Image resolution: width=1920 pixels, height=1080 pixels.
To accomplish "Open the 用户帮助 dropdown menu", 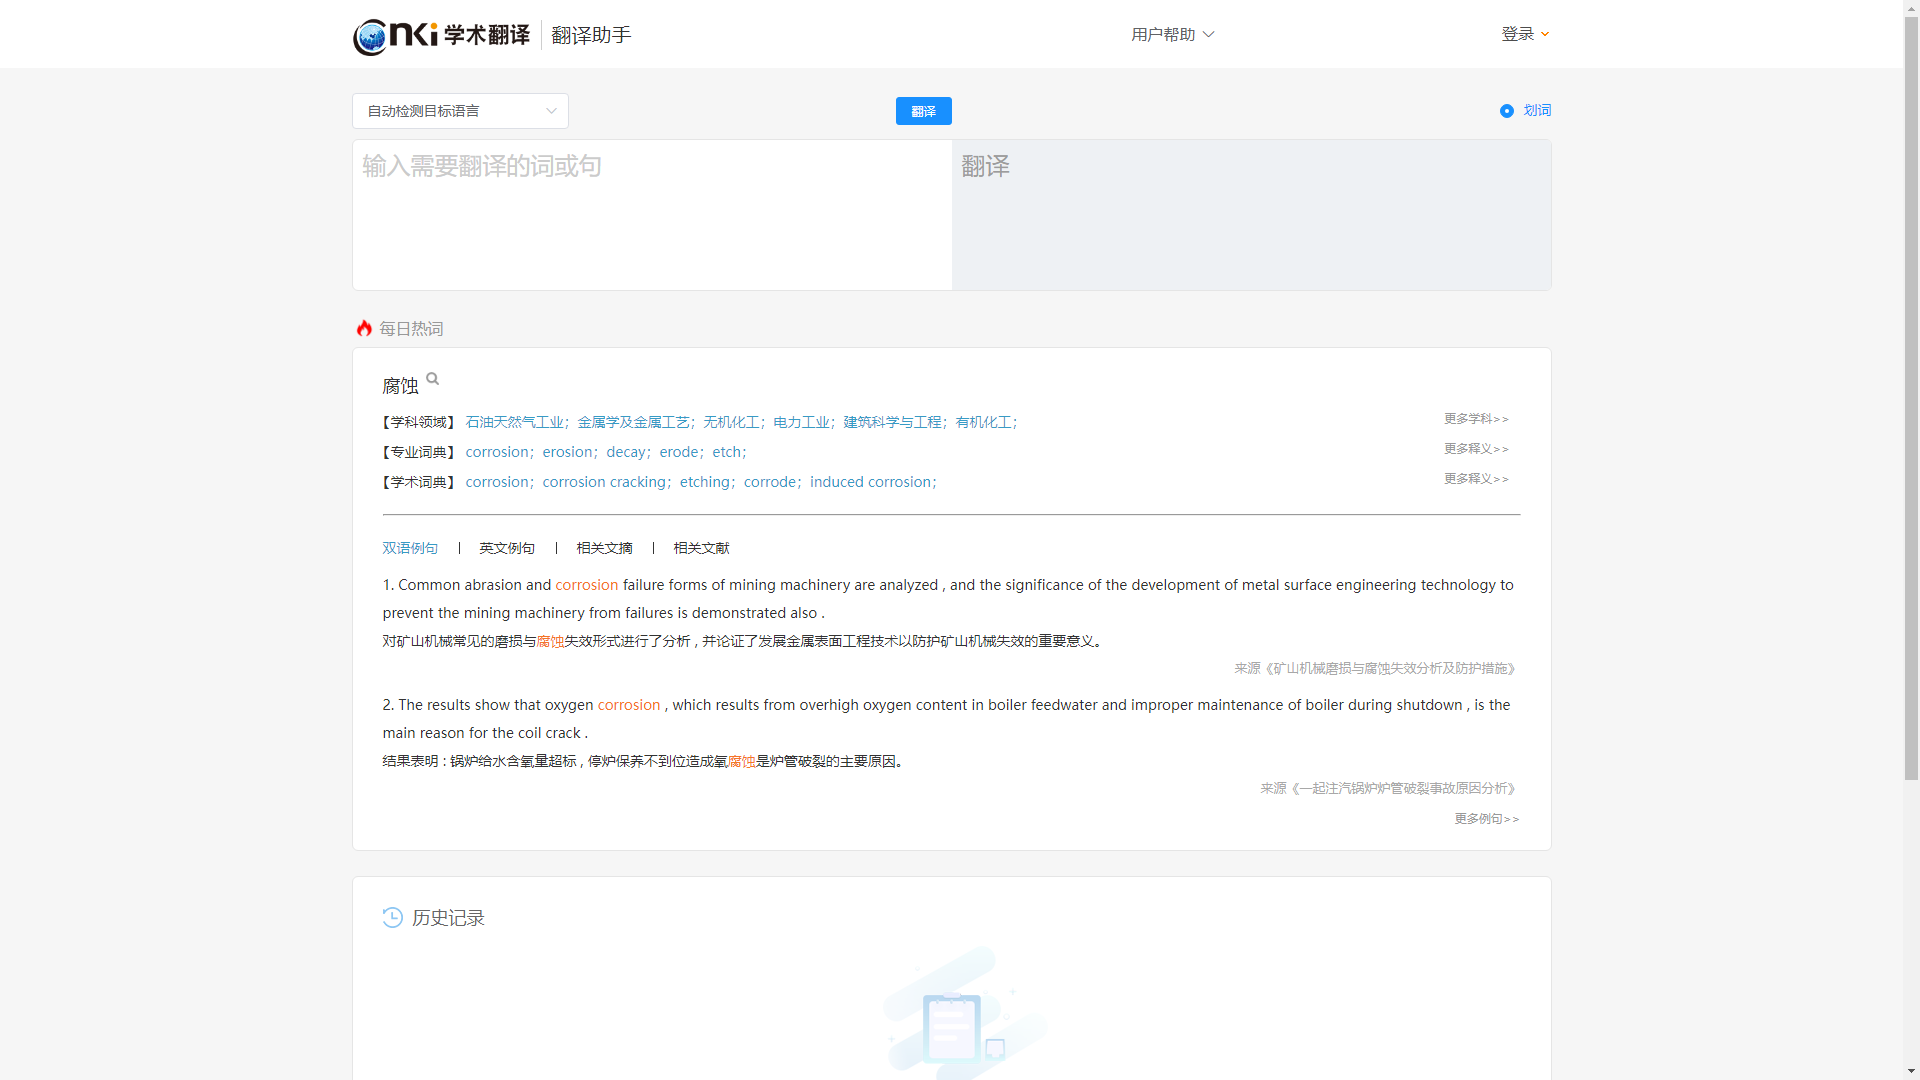I will [x=1171, y=33].
